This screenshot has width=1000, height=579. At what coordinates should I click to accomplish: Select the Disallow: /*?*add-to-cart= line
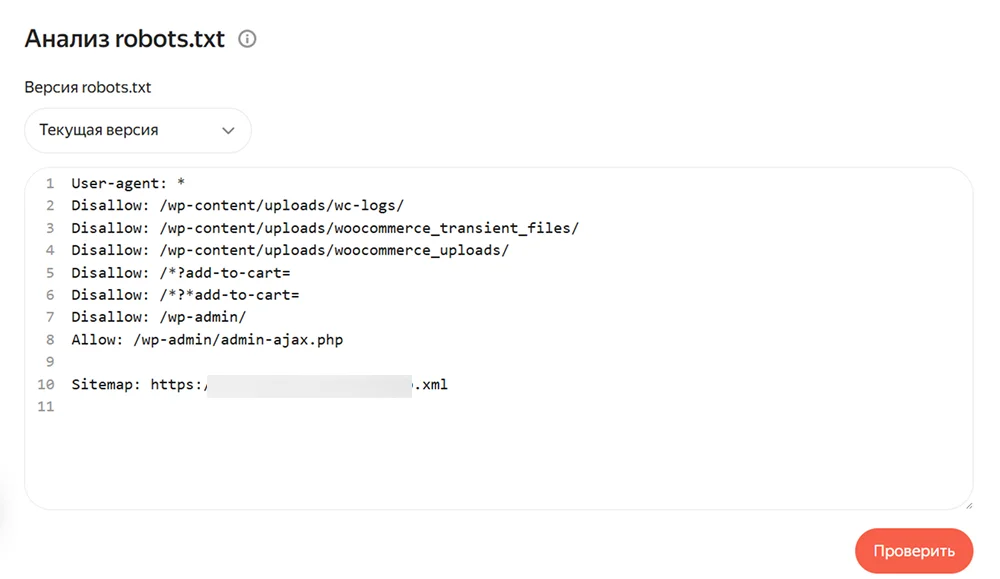click(x=185, y=295)
